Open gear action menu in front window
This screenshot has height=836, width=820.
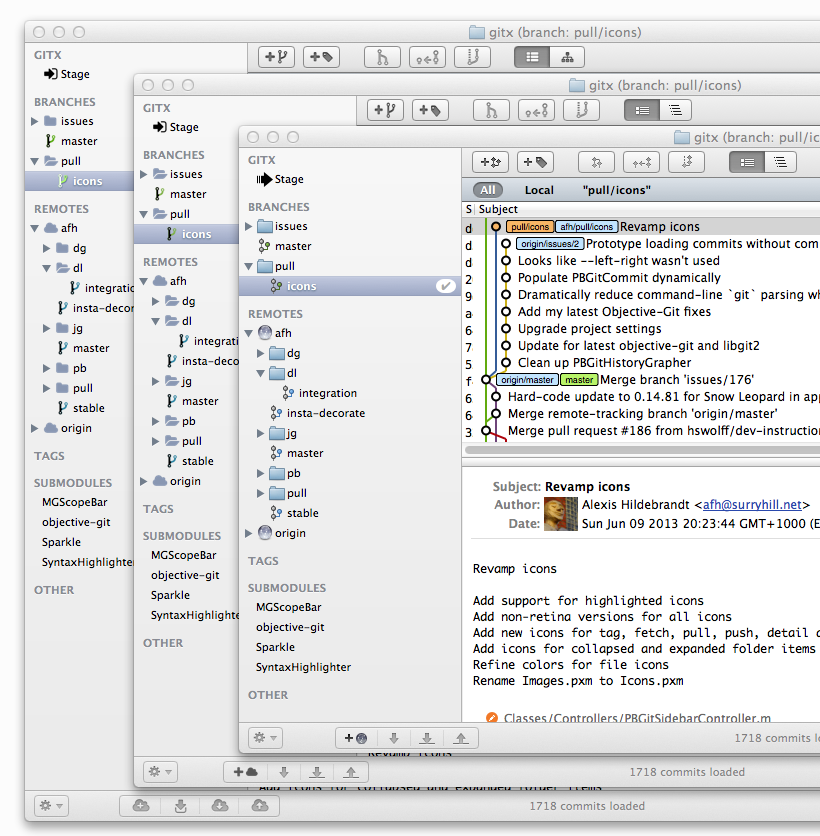coord(265,738)
